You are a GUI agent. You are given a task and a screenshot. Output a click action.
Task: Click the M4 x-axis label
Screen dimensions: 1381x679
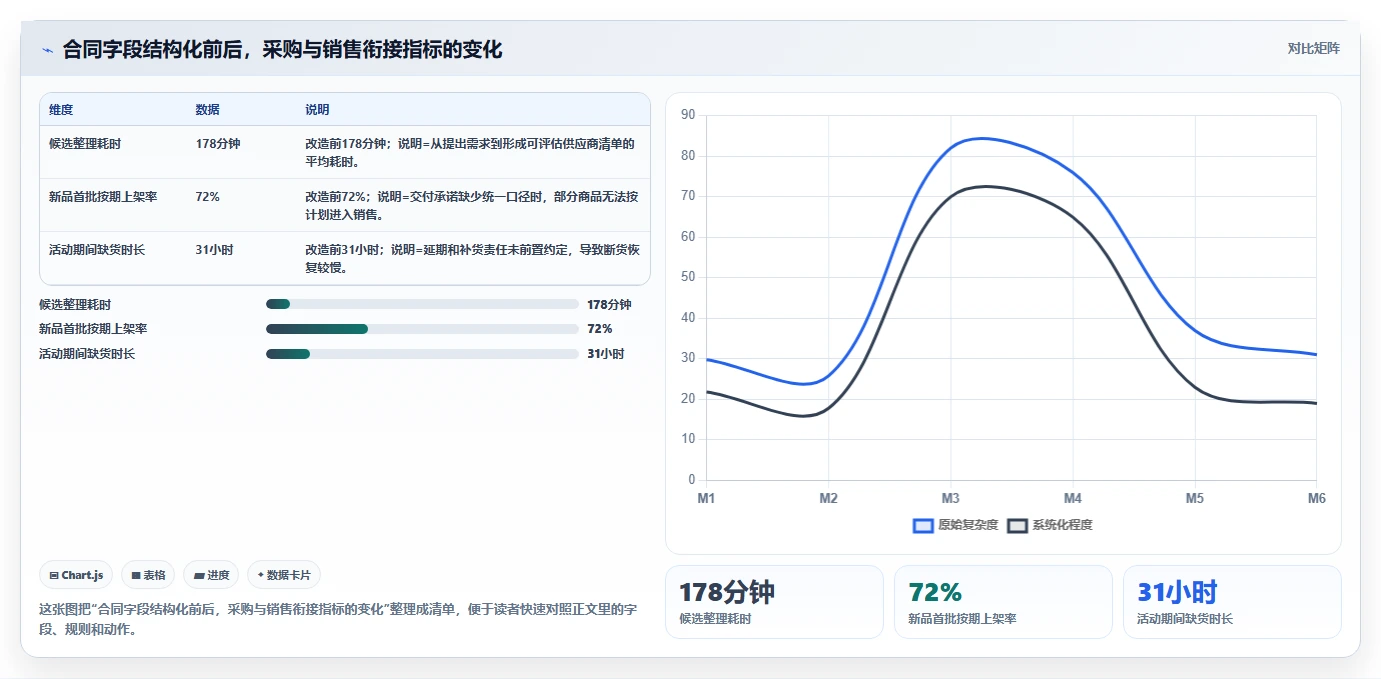tap(1072, 498)
